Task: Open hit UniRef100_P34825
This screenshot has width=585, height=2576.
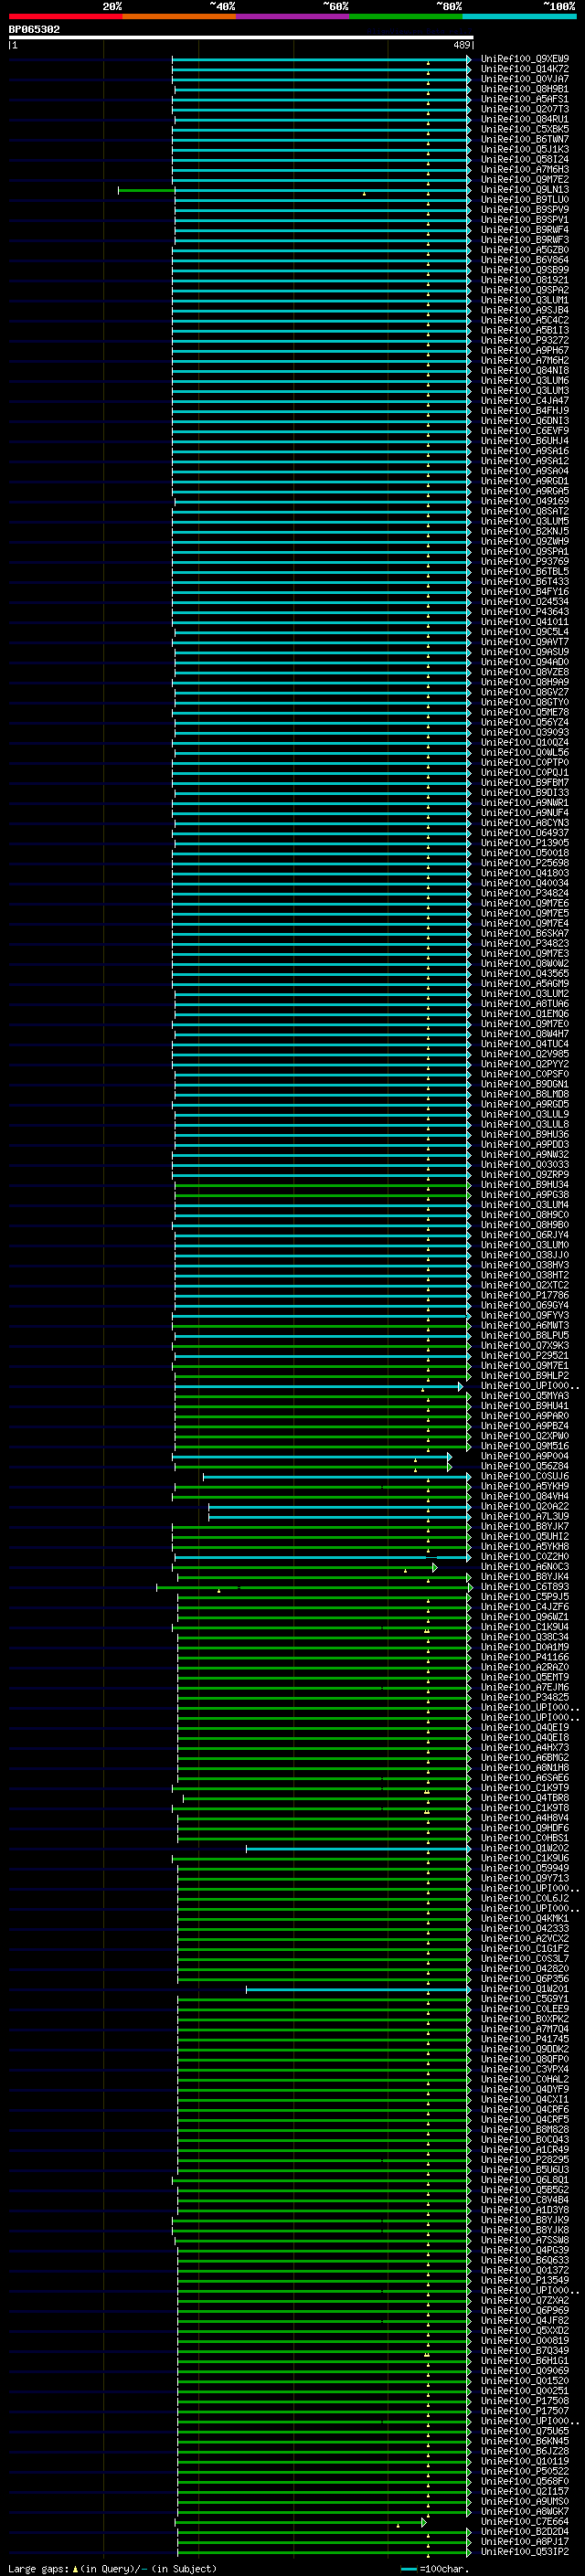Action: pyautogui.click(x=525, y=1698)
